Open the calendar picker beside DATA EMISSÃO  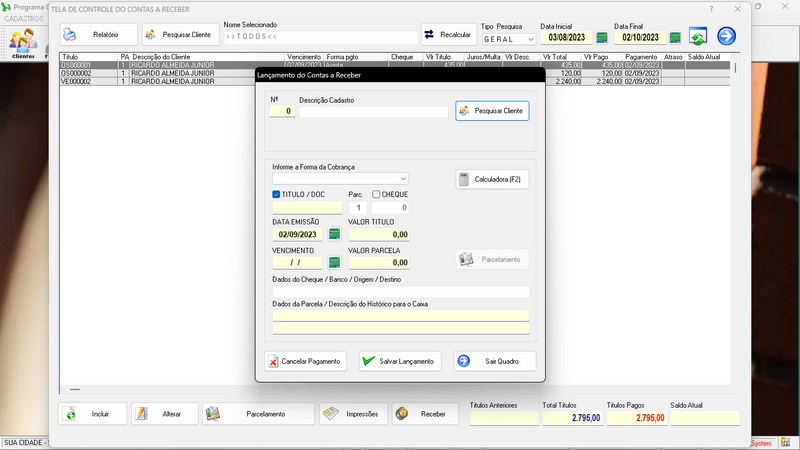pyautogui.click(x=334, y=234)
